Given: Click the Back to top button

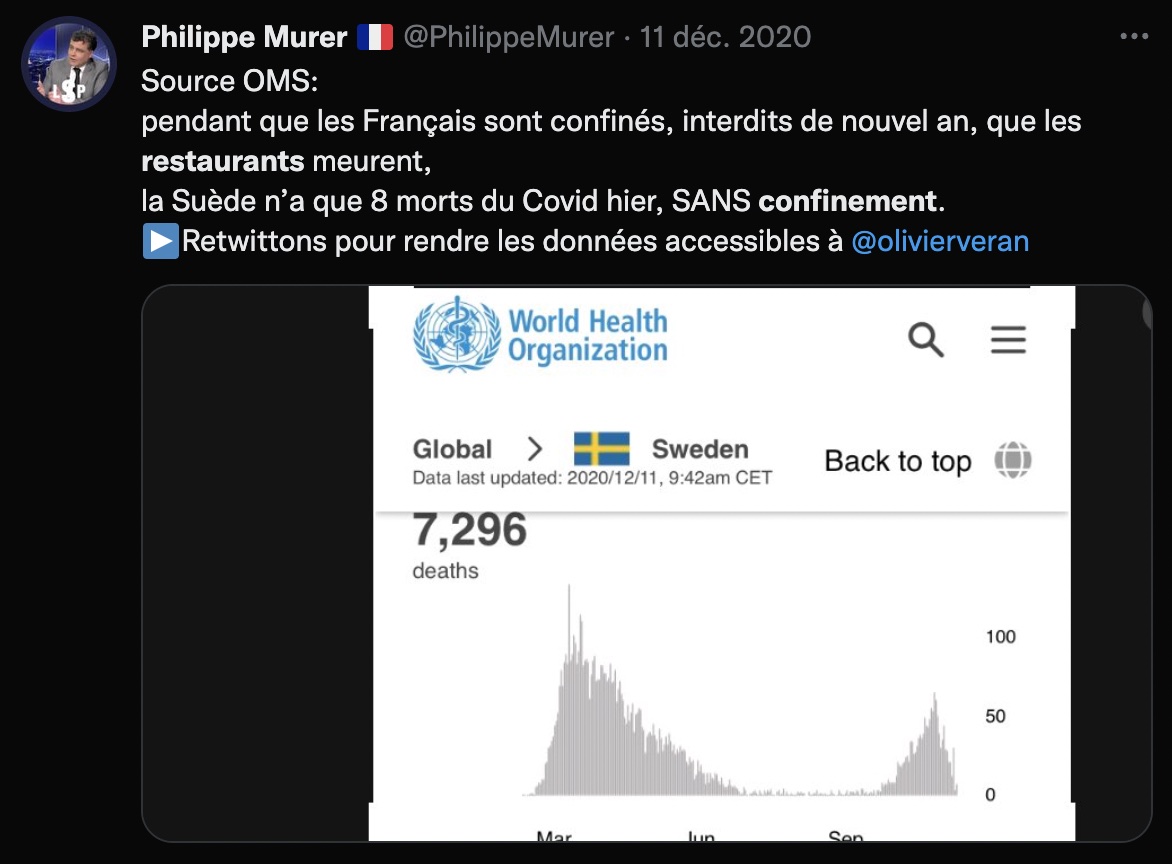Looking at the screenshot, I should pos(897,461).
